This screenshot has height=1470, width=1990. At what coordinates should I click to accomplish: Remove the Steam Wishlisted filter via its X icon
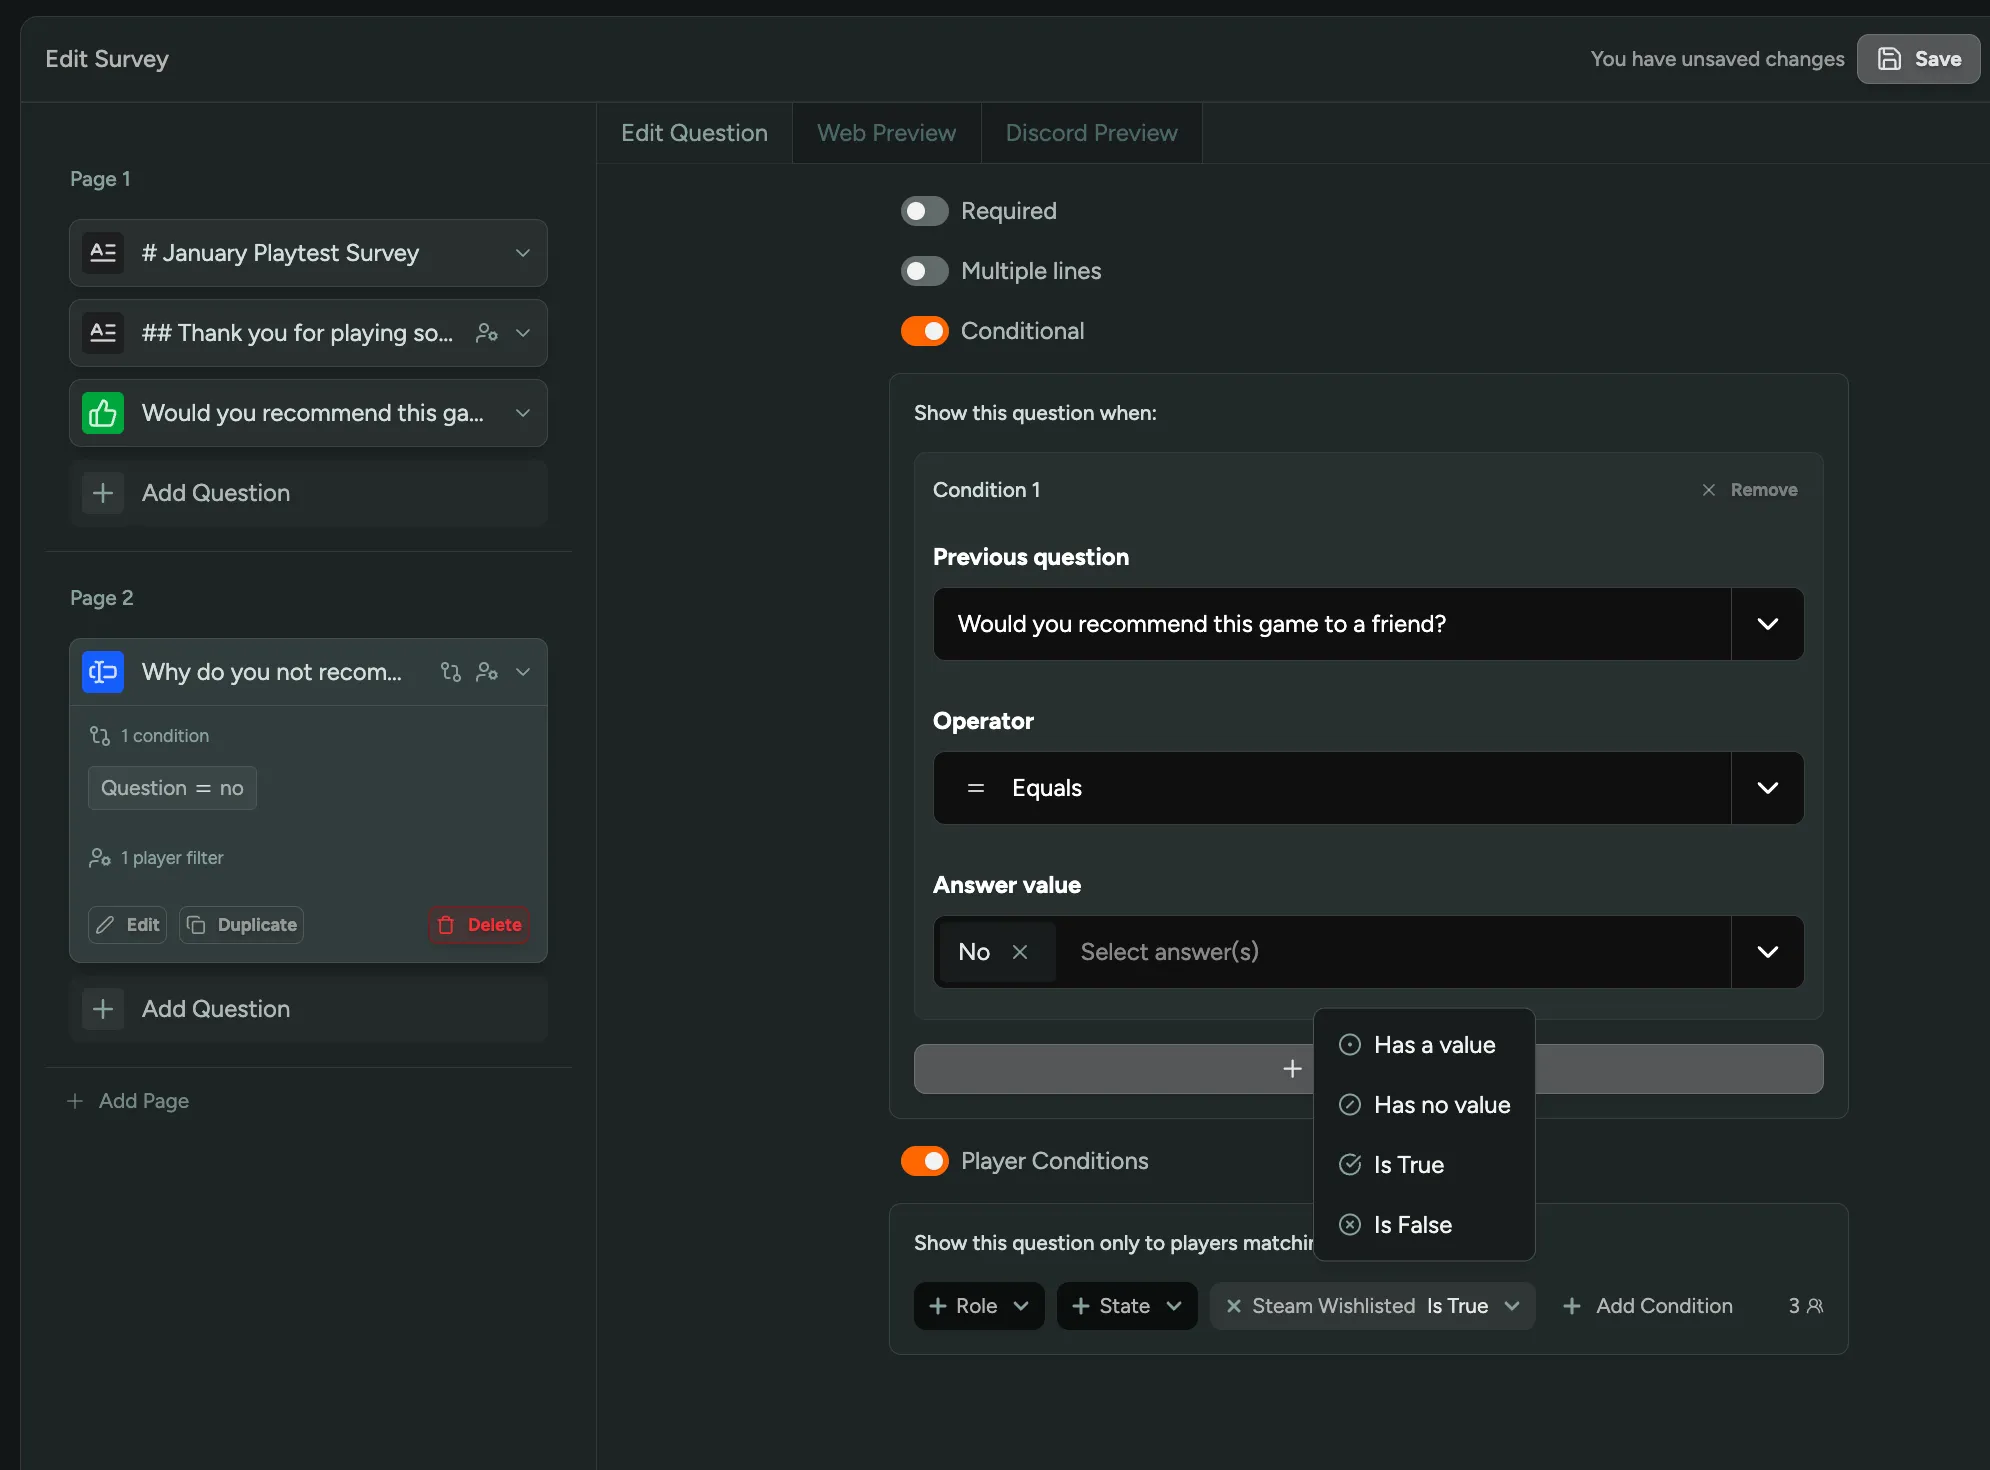[1234, 1306]
